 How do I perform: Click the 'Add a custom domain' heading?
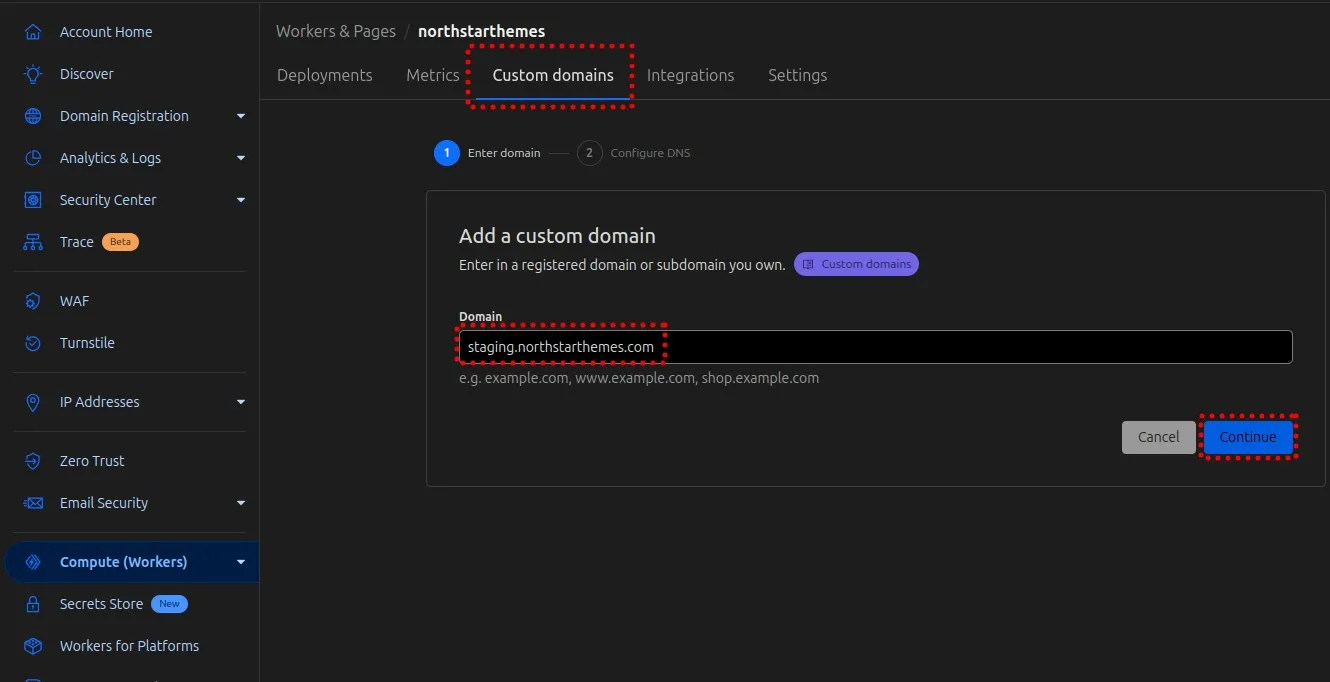tap(557, 236)
